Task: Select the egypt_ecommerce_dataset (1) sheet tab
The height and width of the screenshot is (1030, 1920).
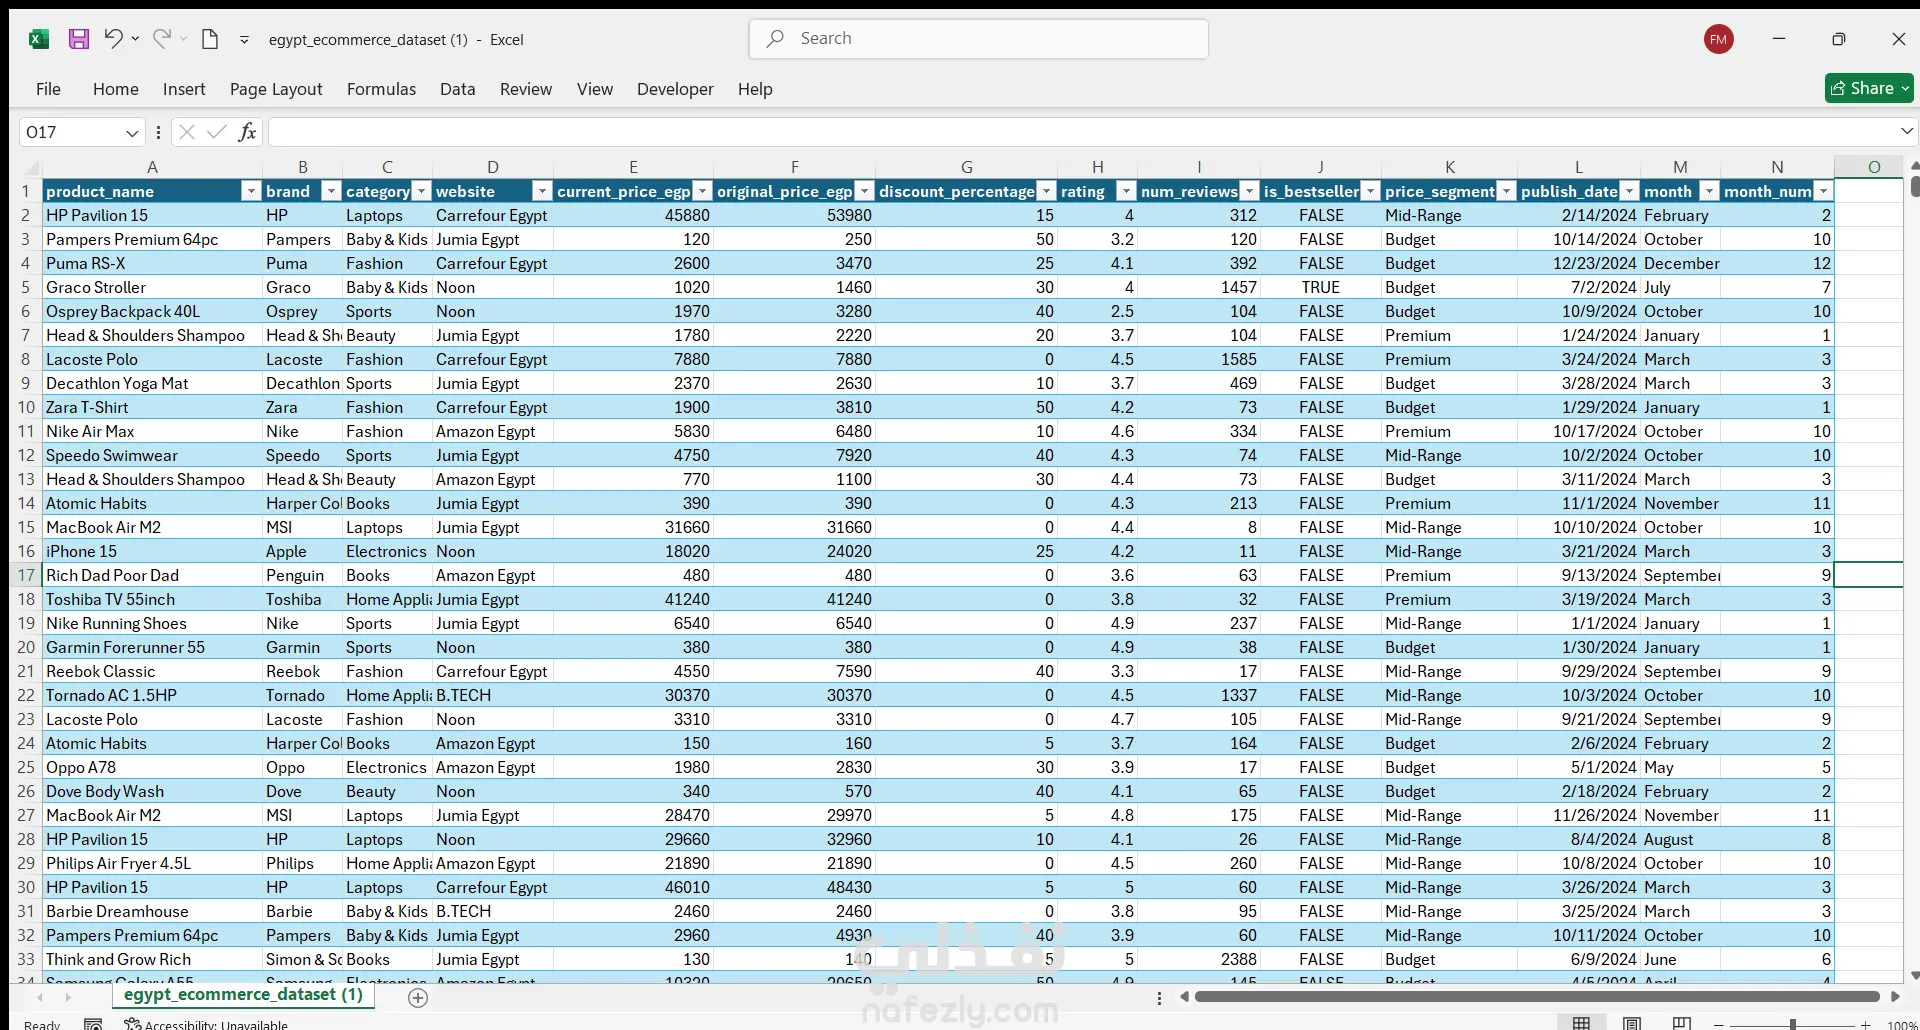Action: (x=243, y=994)
